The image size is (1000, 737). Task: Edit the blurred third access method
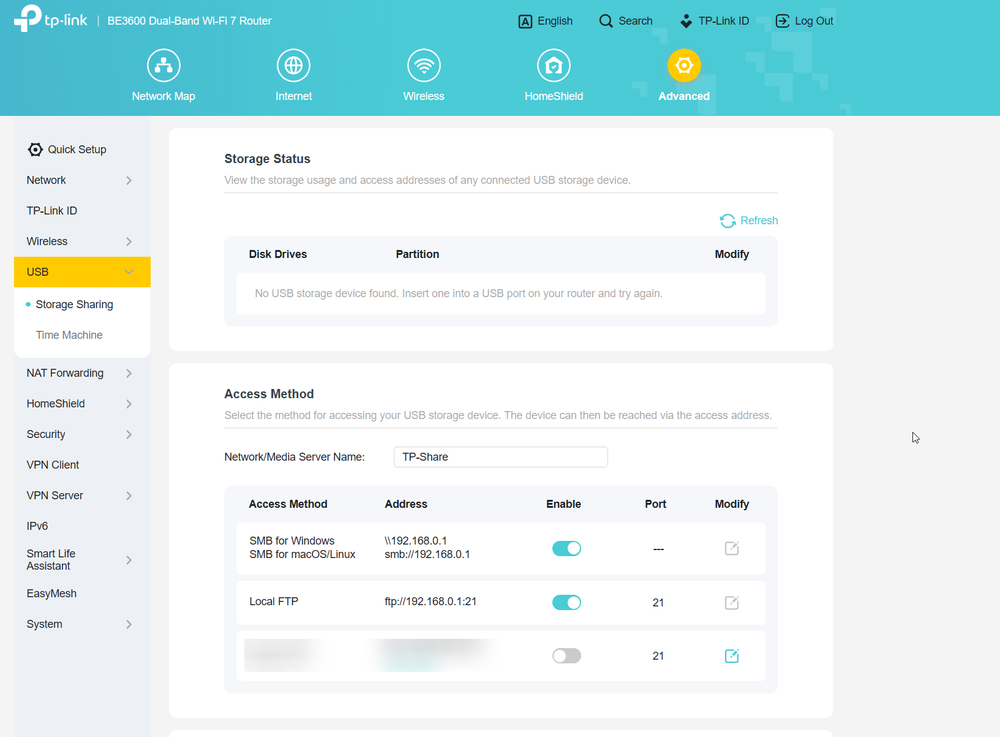coord(732,656)
